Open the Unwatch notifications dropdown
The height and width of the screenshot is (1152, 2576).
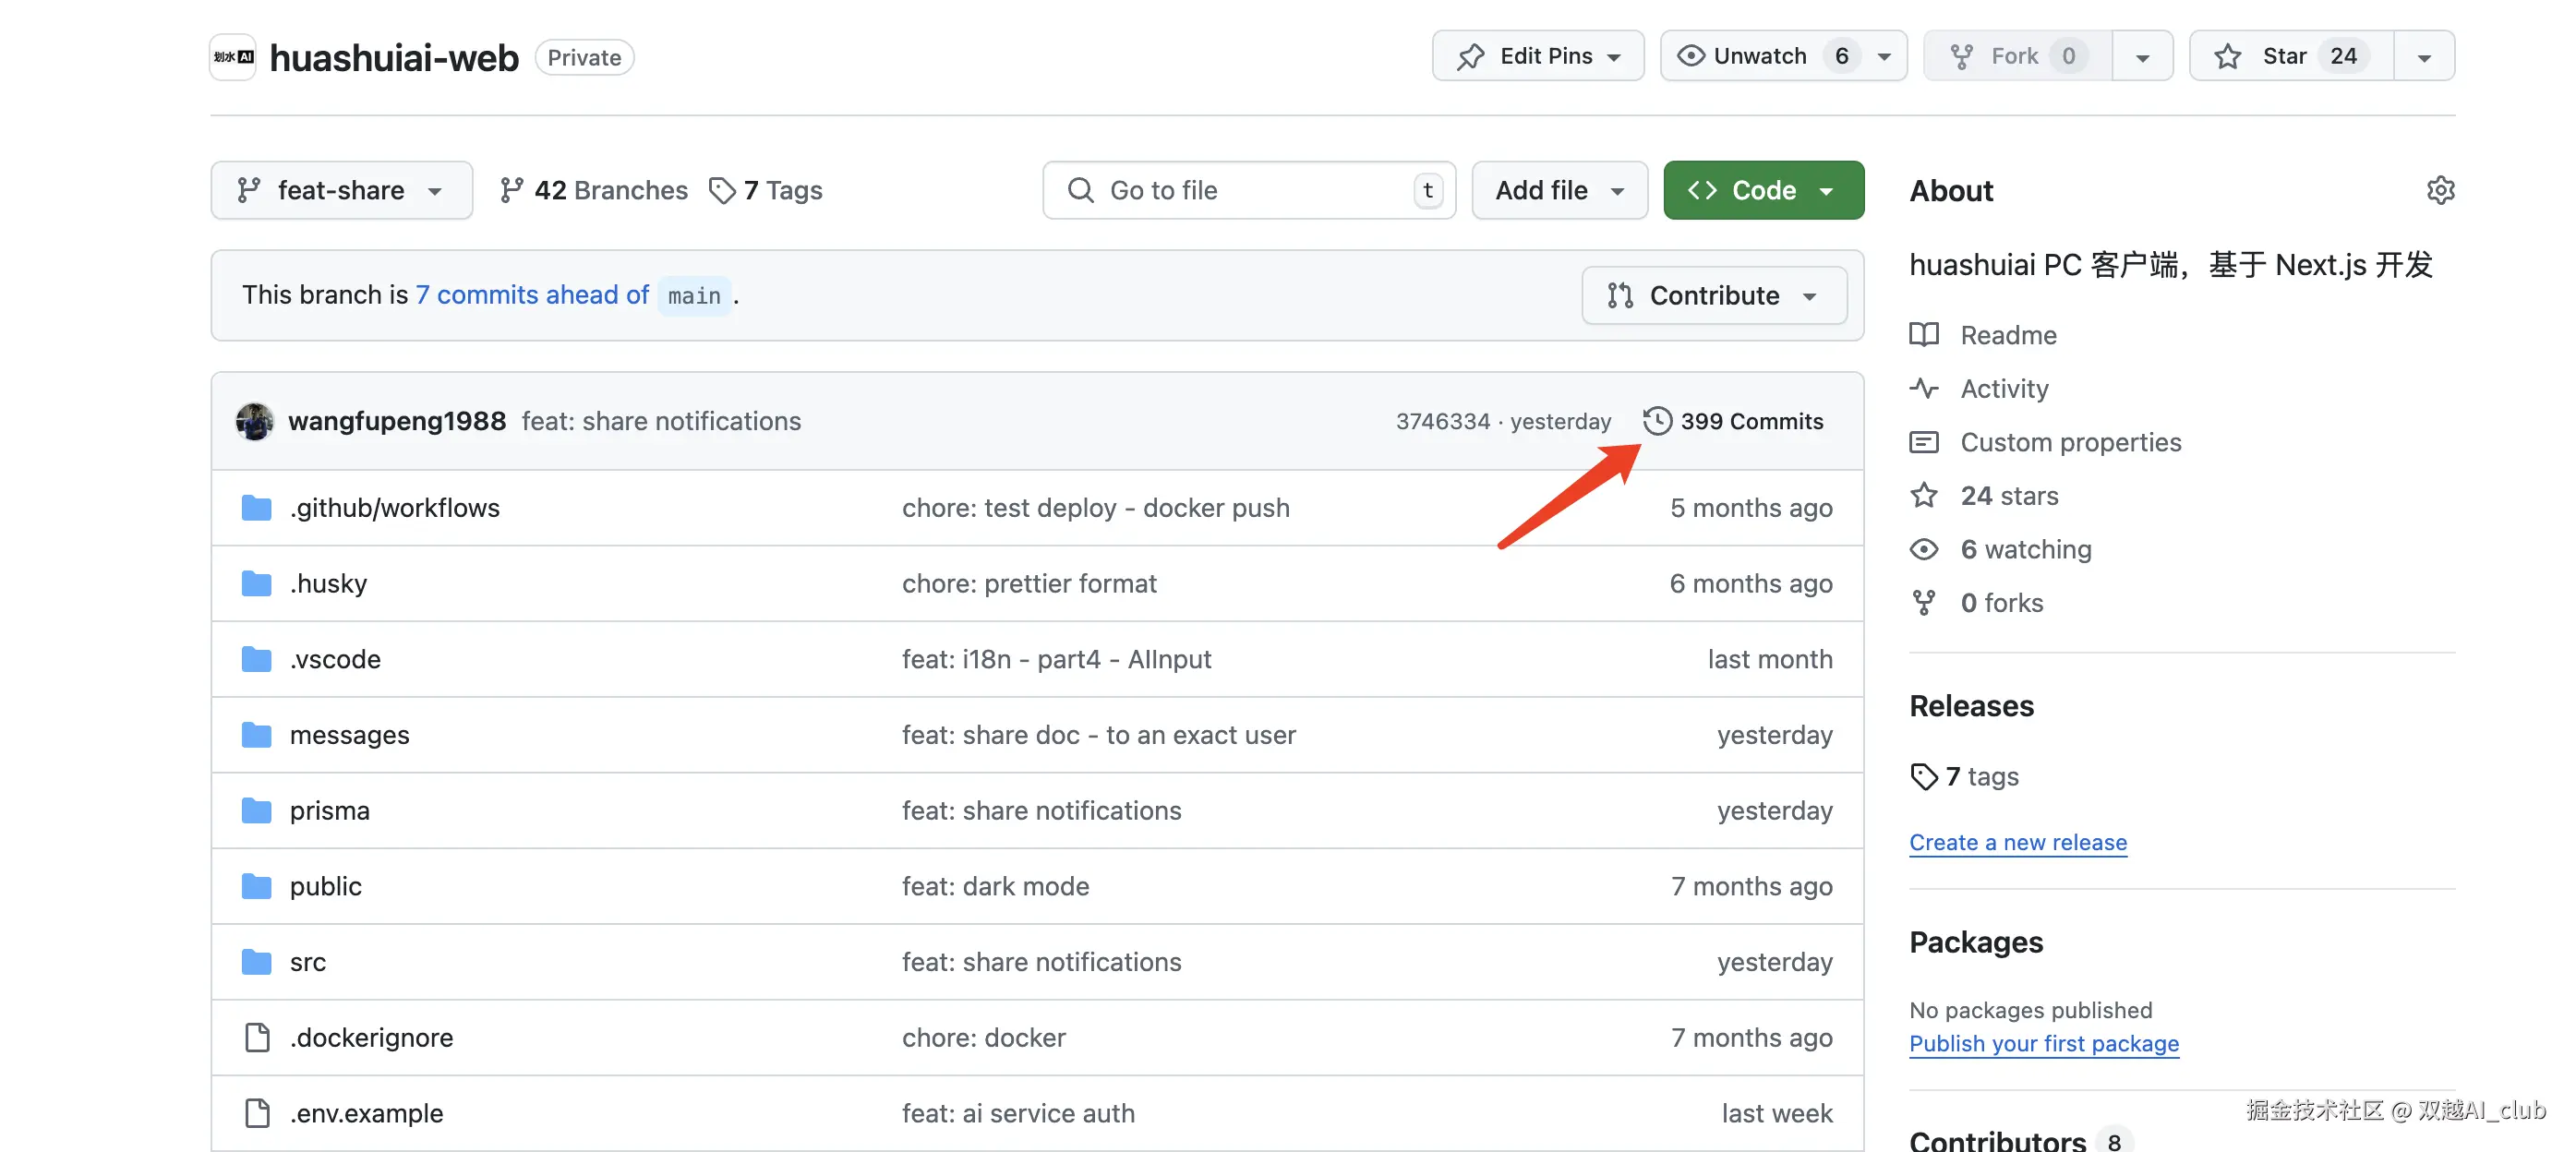click(x=1783, y=56)
